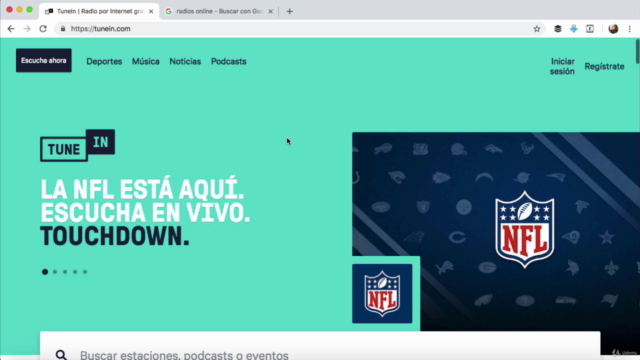Focus the Buscar estaciones search field
The image size is (640, 360).
point(320,346)
